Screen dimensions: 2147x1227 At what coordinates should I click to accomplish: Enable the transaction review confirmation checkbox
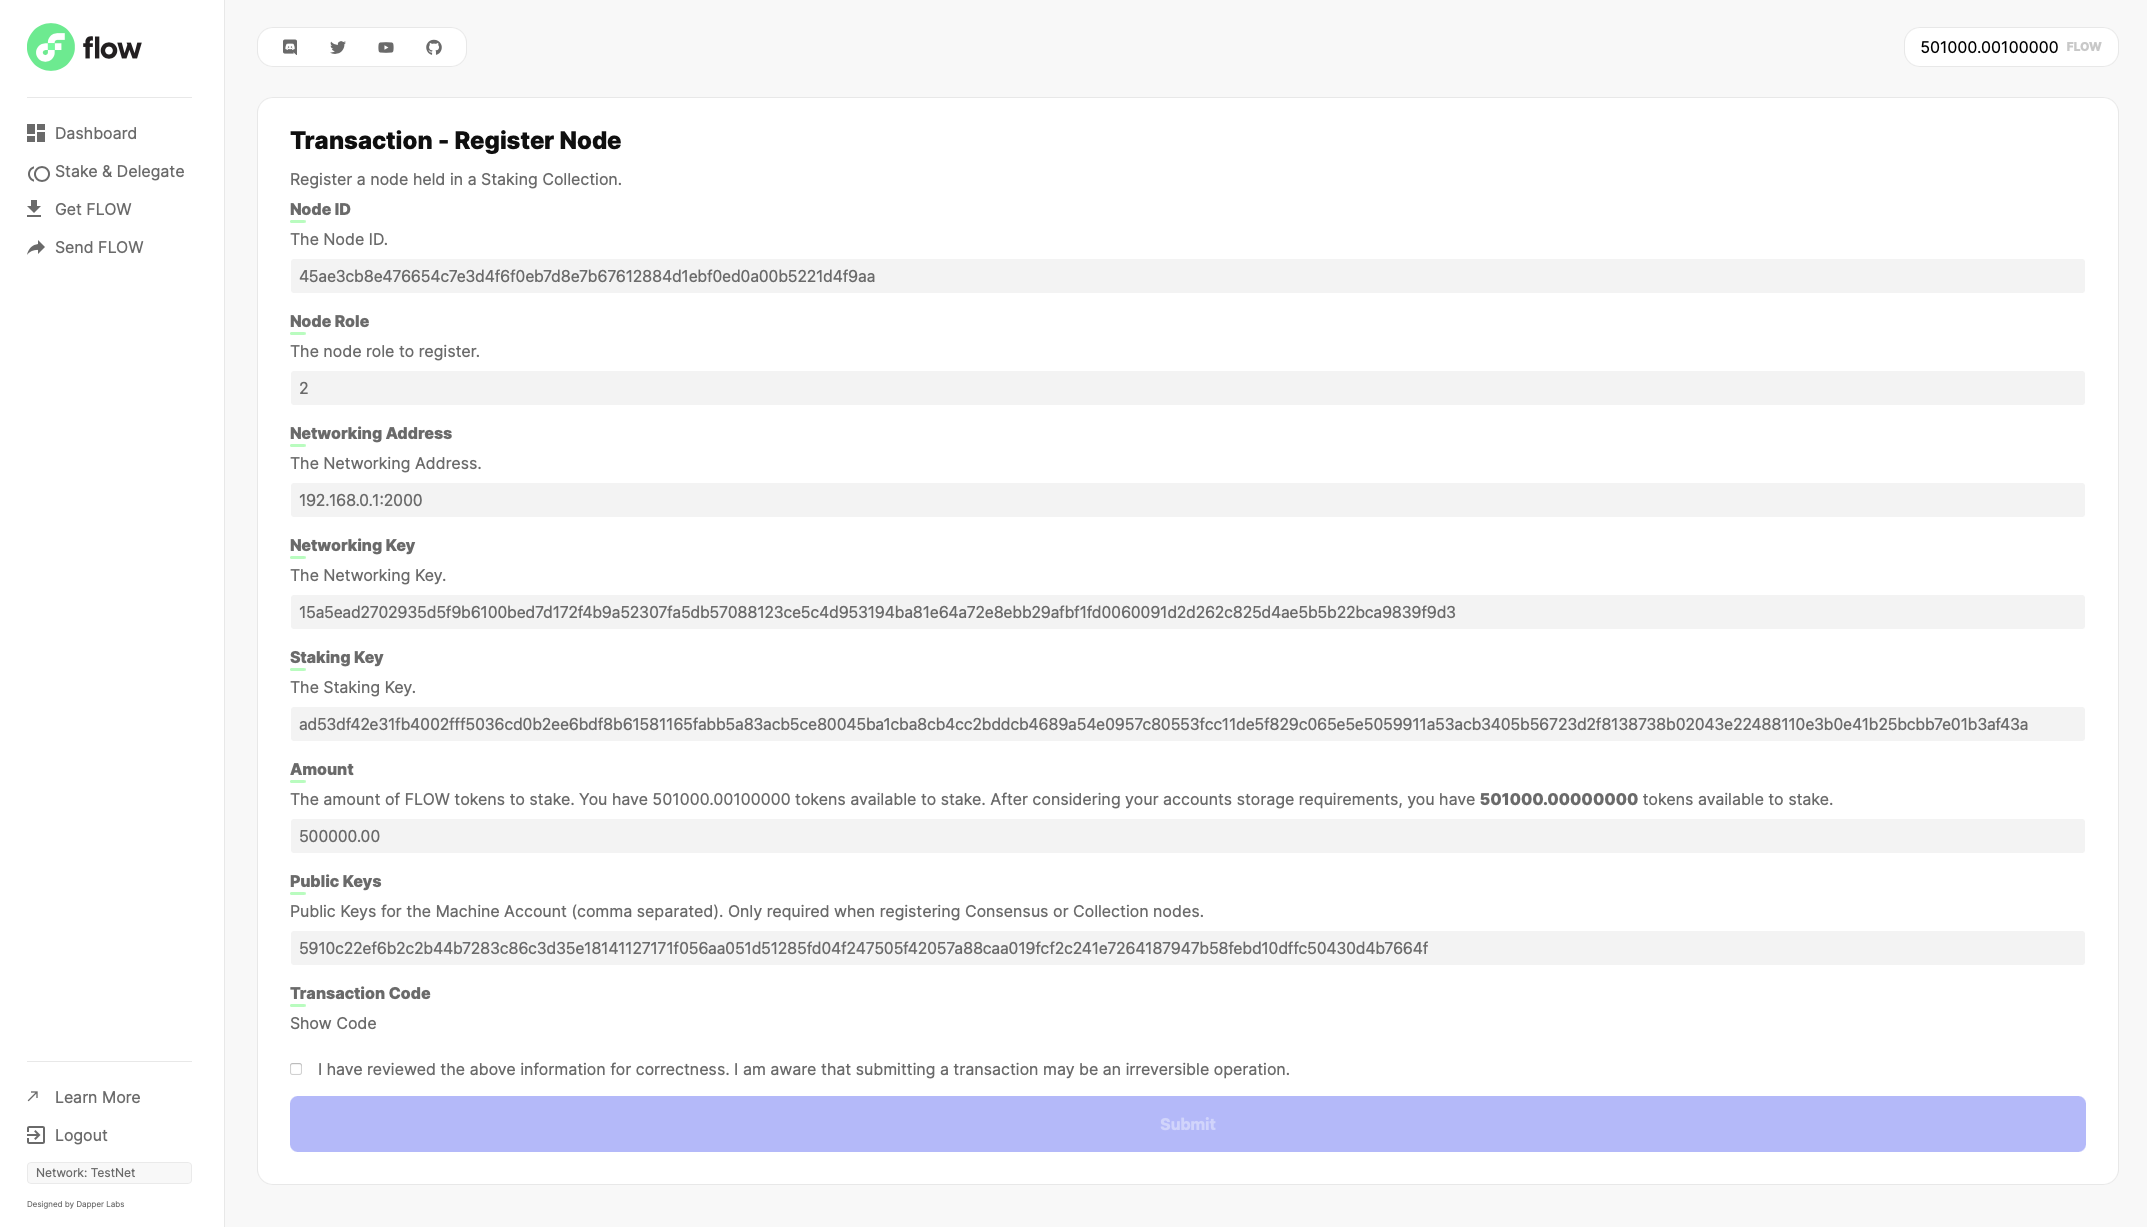click(296, 1069)
